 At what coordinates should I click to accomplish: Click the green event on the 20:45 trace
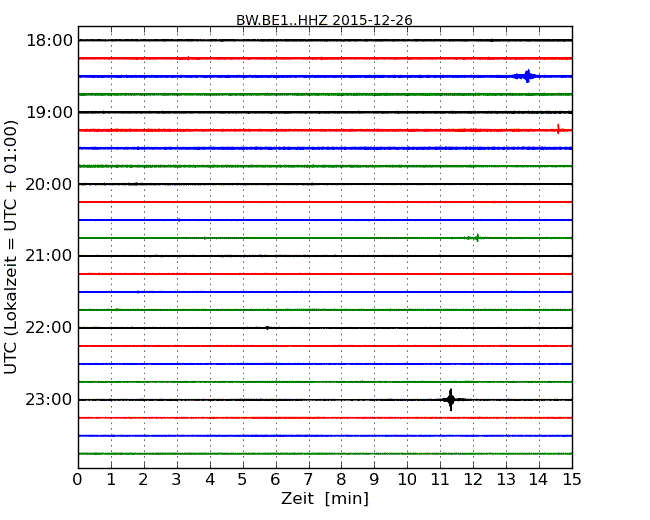point(475,238)
